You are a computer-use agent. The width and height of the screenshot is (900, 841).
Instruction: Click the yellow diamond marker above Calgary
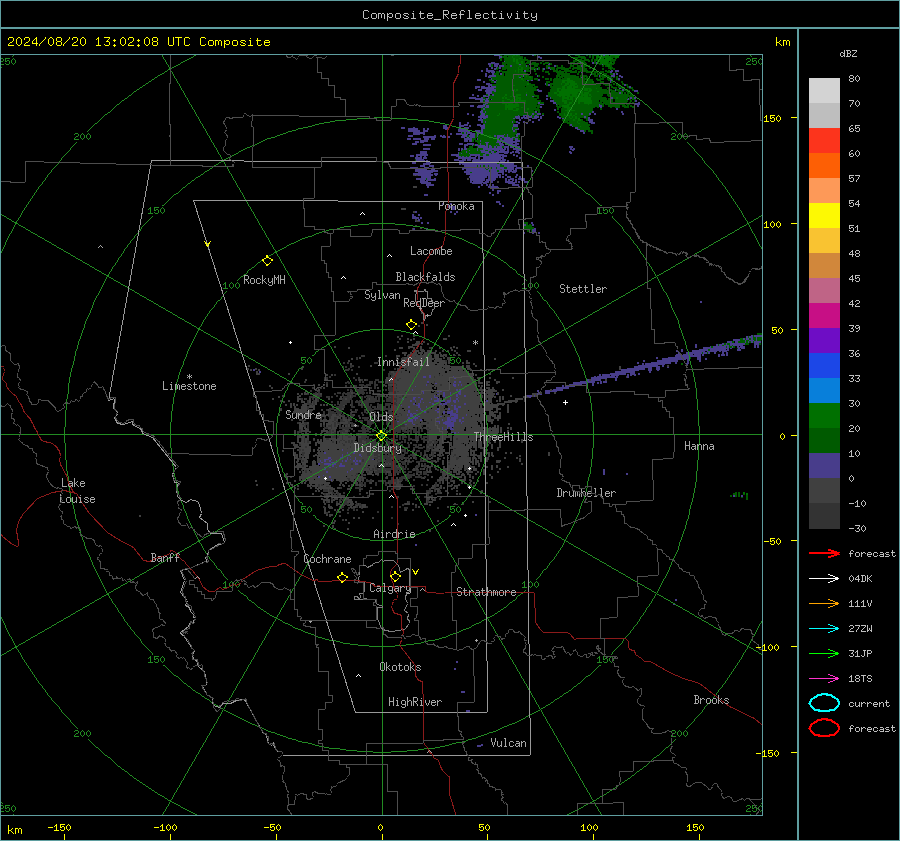point(395,576)
